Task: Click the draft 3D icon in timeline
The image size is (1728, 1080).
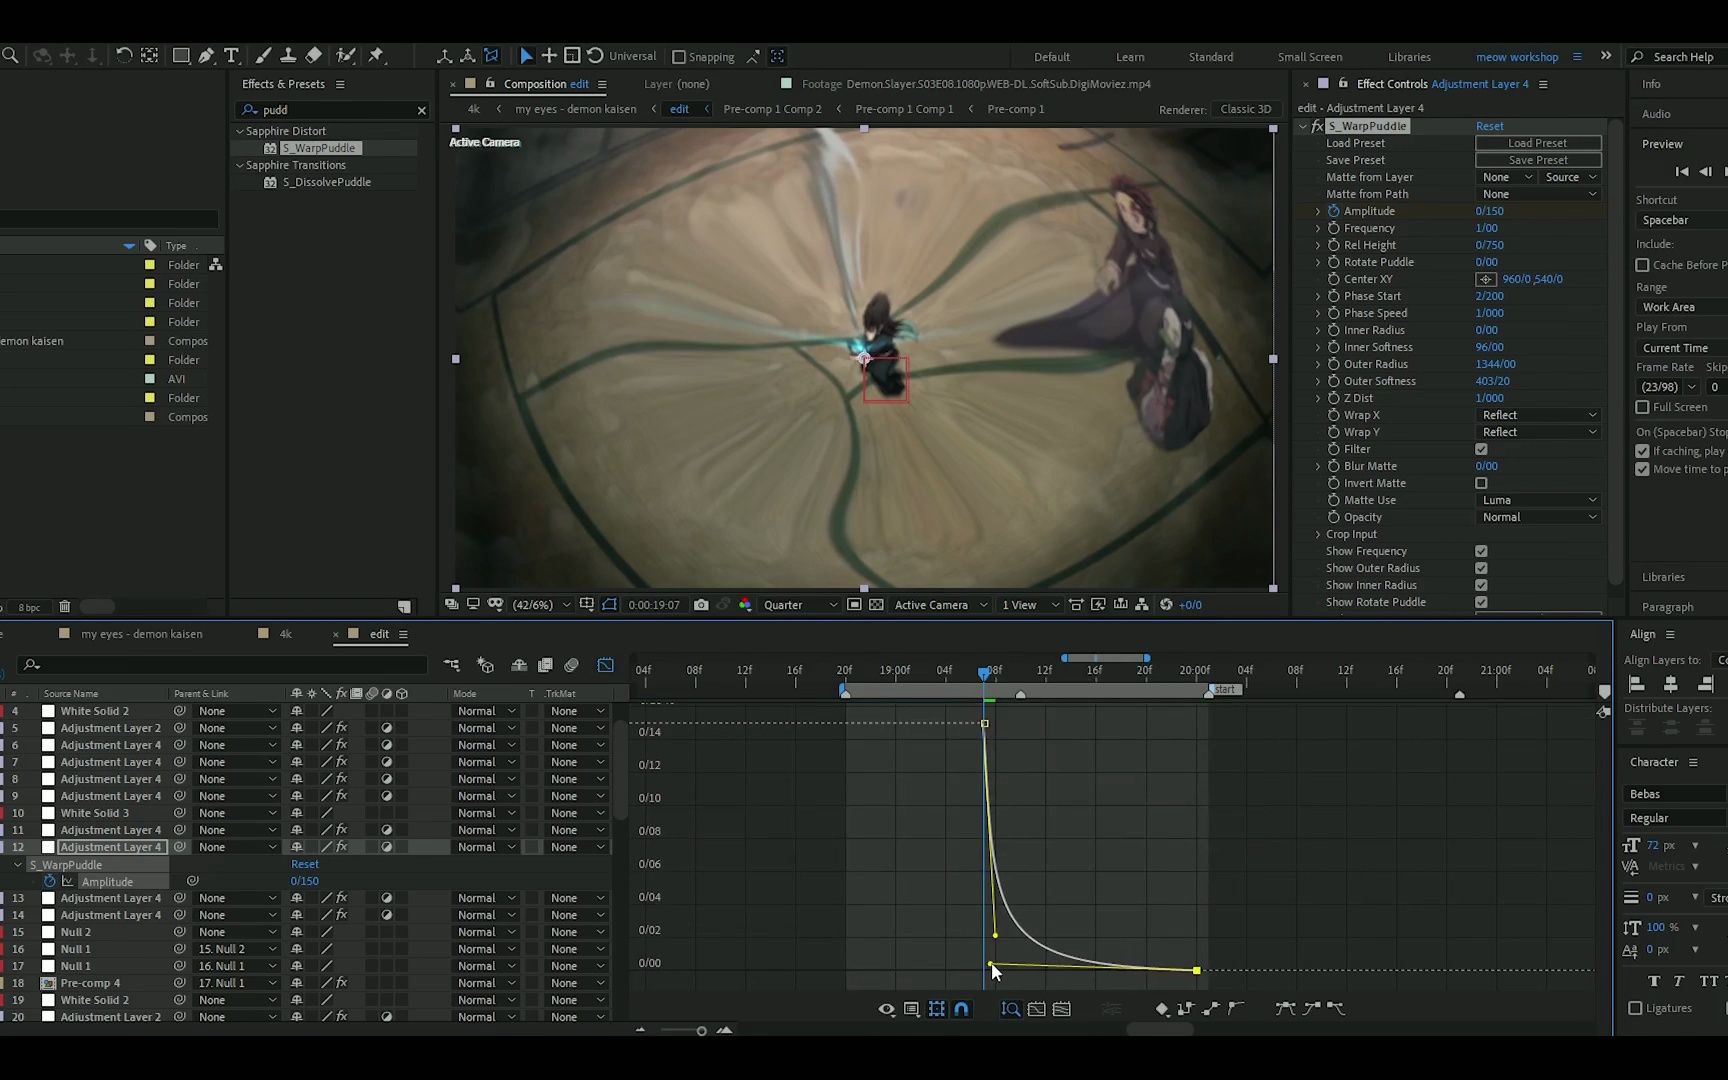Action: (485, 665)
